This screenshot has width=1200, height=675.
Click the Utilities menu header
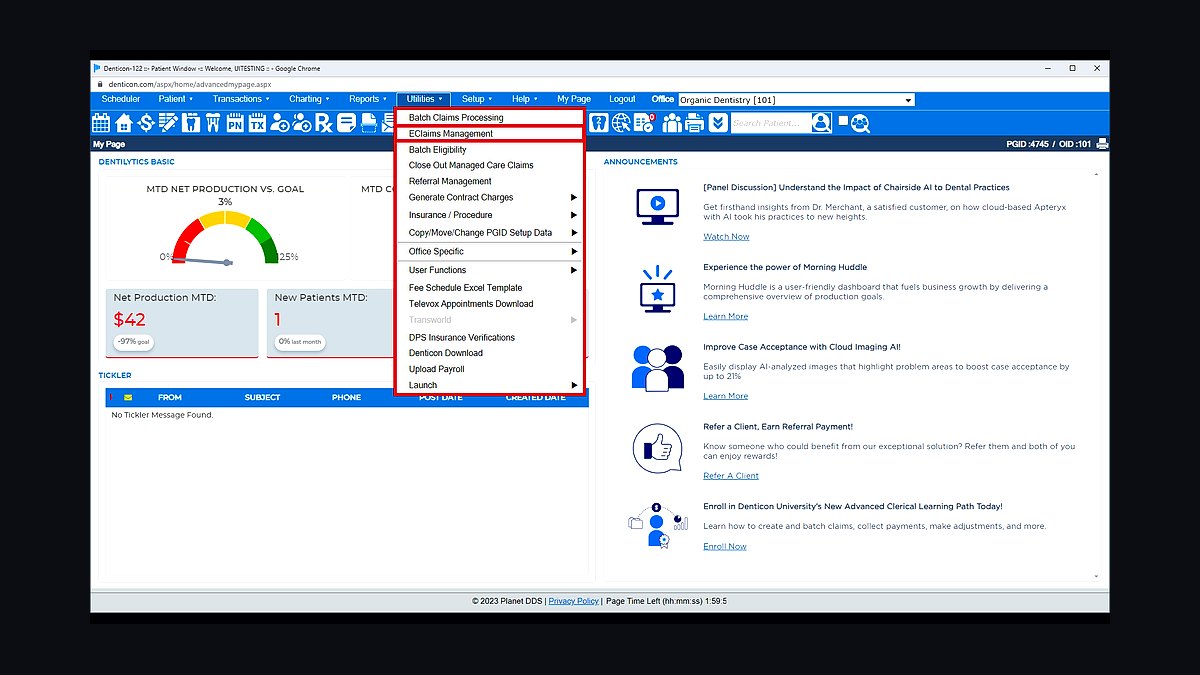click(424, 99)
